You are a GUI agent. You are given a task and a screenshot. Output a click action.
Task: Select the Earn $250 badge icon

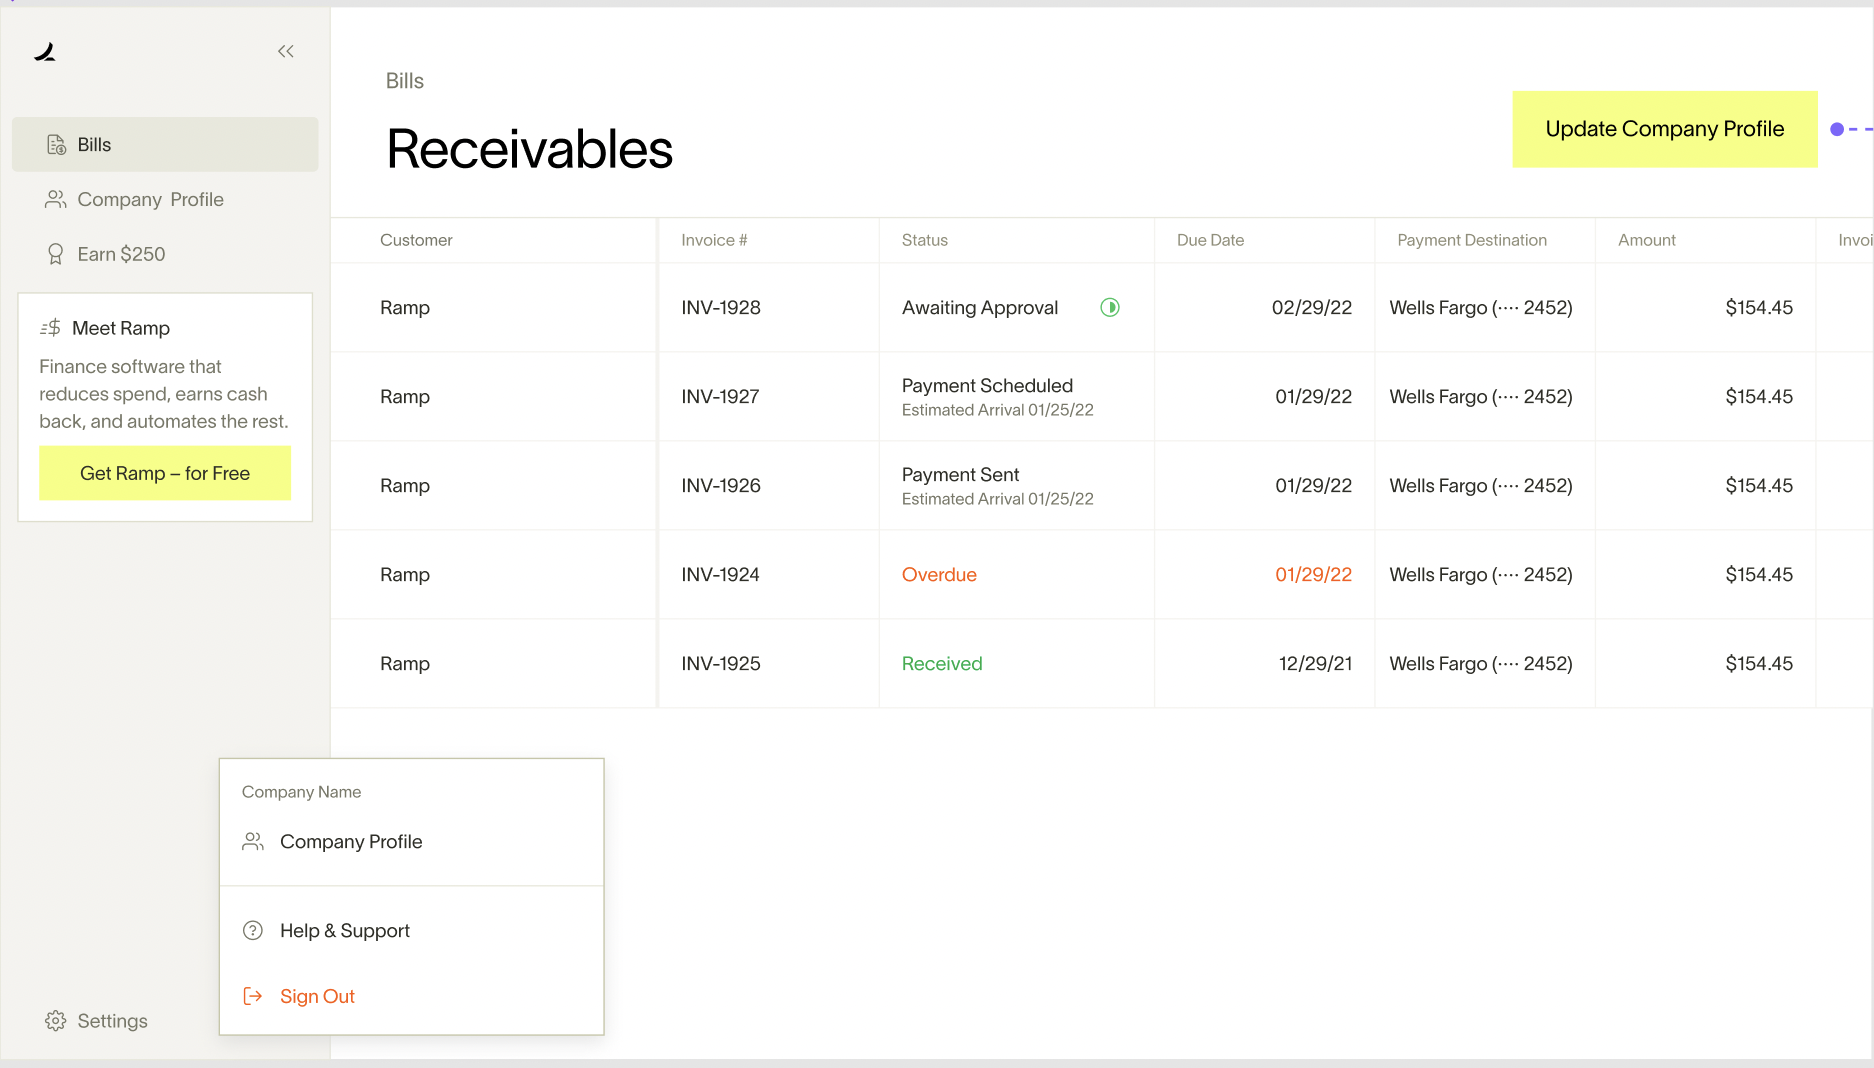[x=54, y=254]
